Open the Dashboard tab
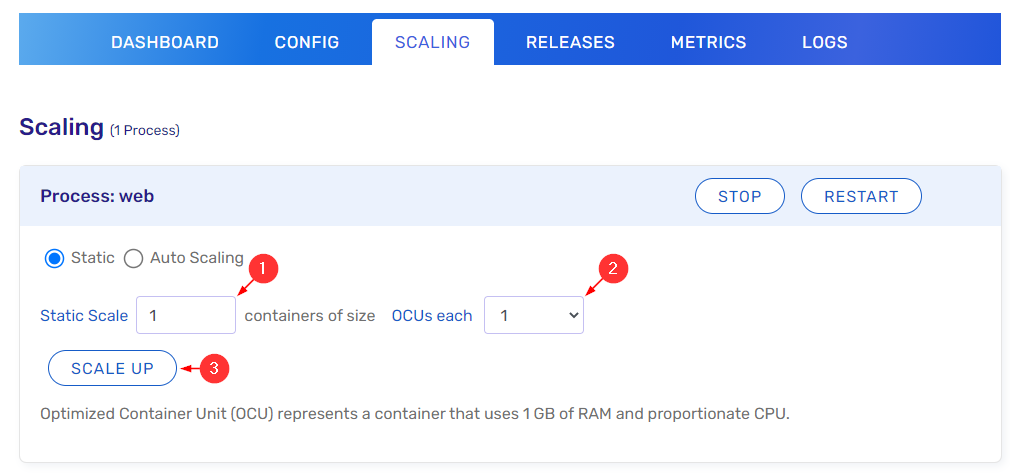This screenshot has height=474, width=1010. tap(165, 42)
